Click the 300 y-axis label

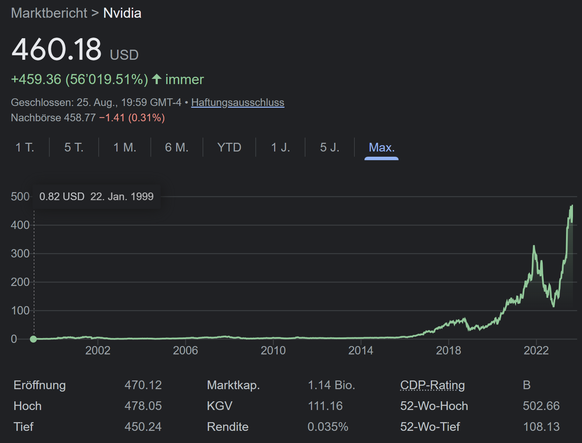point(20,254)
